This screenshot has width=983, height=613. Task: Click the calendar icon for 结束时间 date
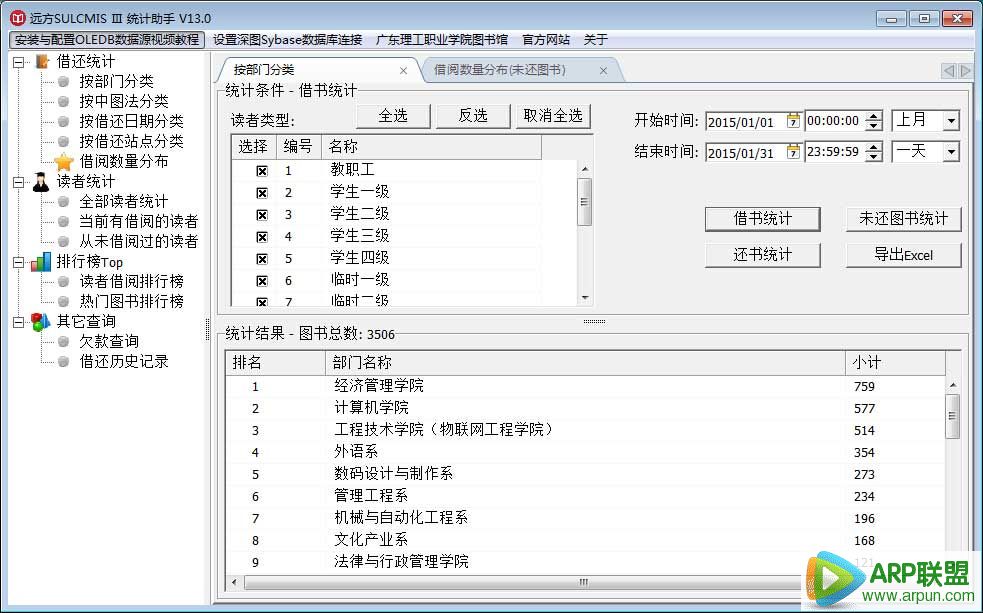click(793, 152)
